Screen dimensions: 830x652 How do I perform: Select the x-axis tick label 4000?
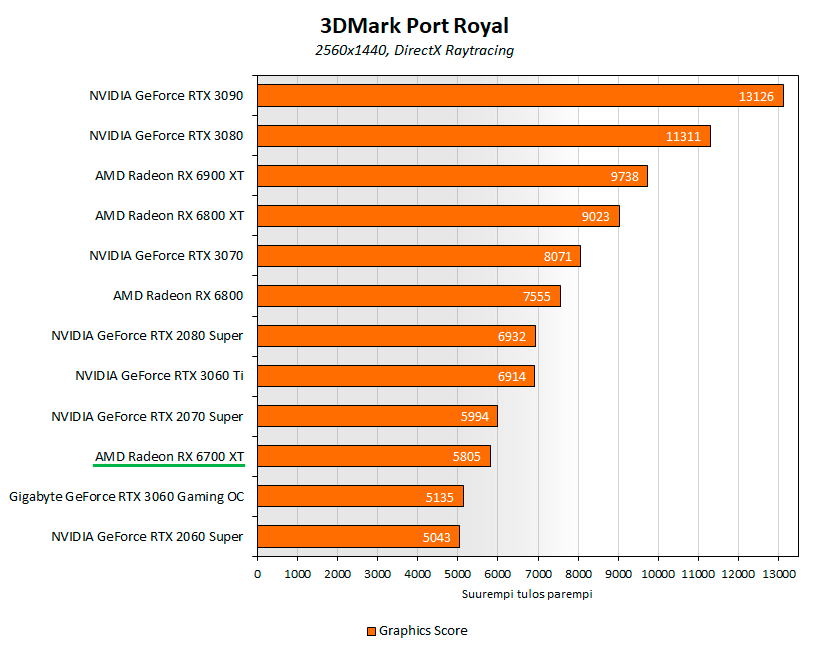[418, 574]
